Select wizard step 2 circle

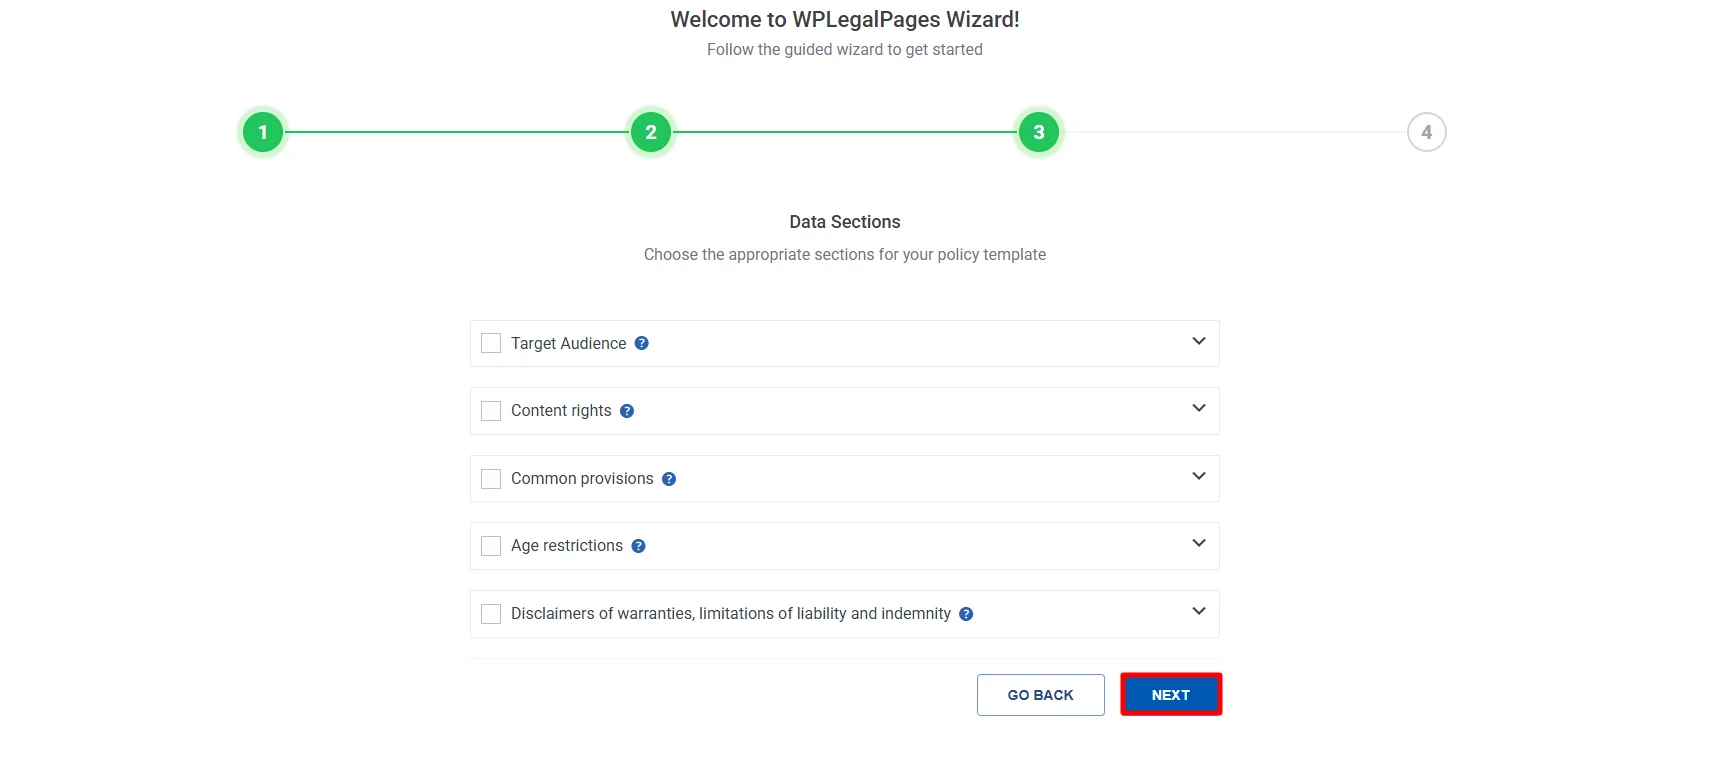[650, 131]
